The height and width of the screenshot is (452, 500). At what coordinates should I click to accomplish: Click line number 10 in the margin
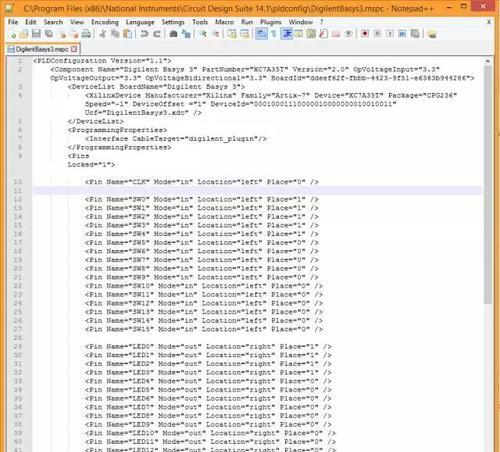point(18,182)
